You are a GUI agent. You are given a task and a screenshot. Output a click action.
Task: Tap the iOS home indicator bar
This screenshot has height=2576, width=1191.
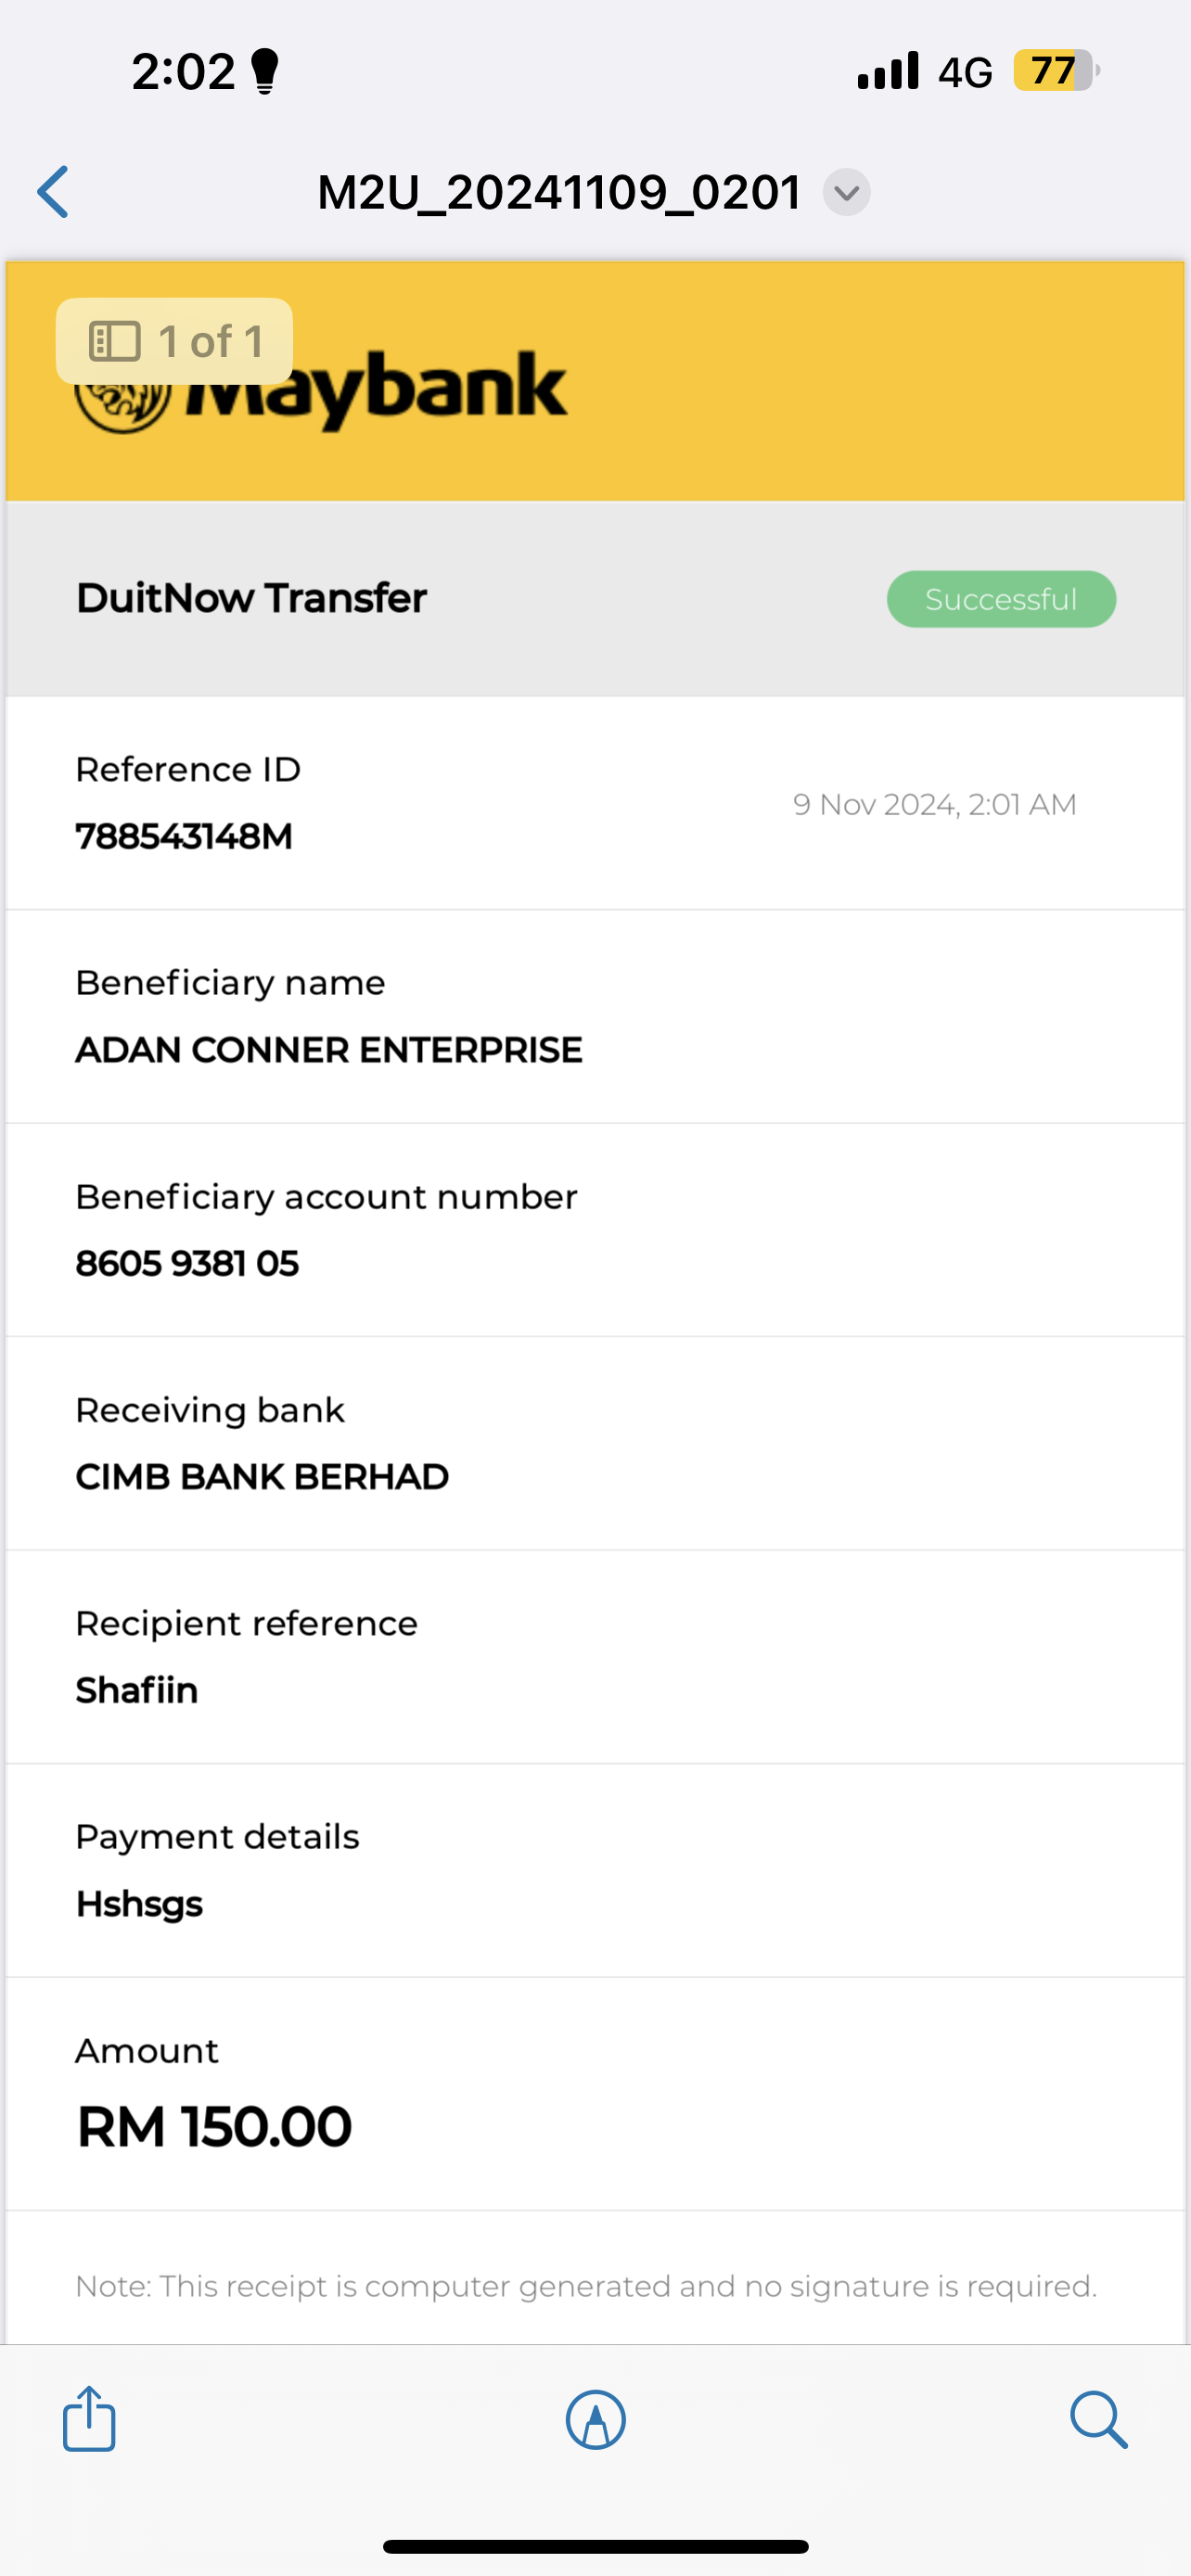[x=595, y=2546]
